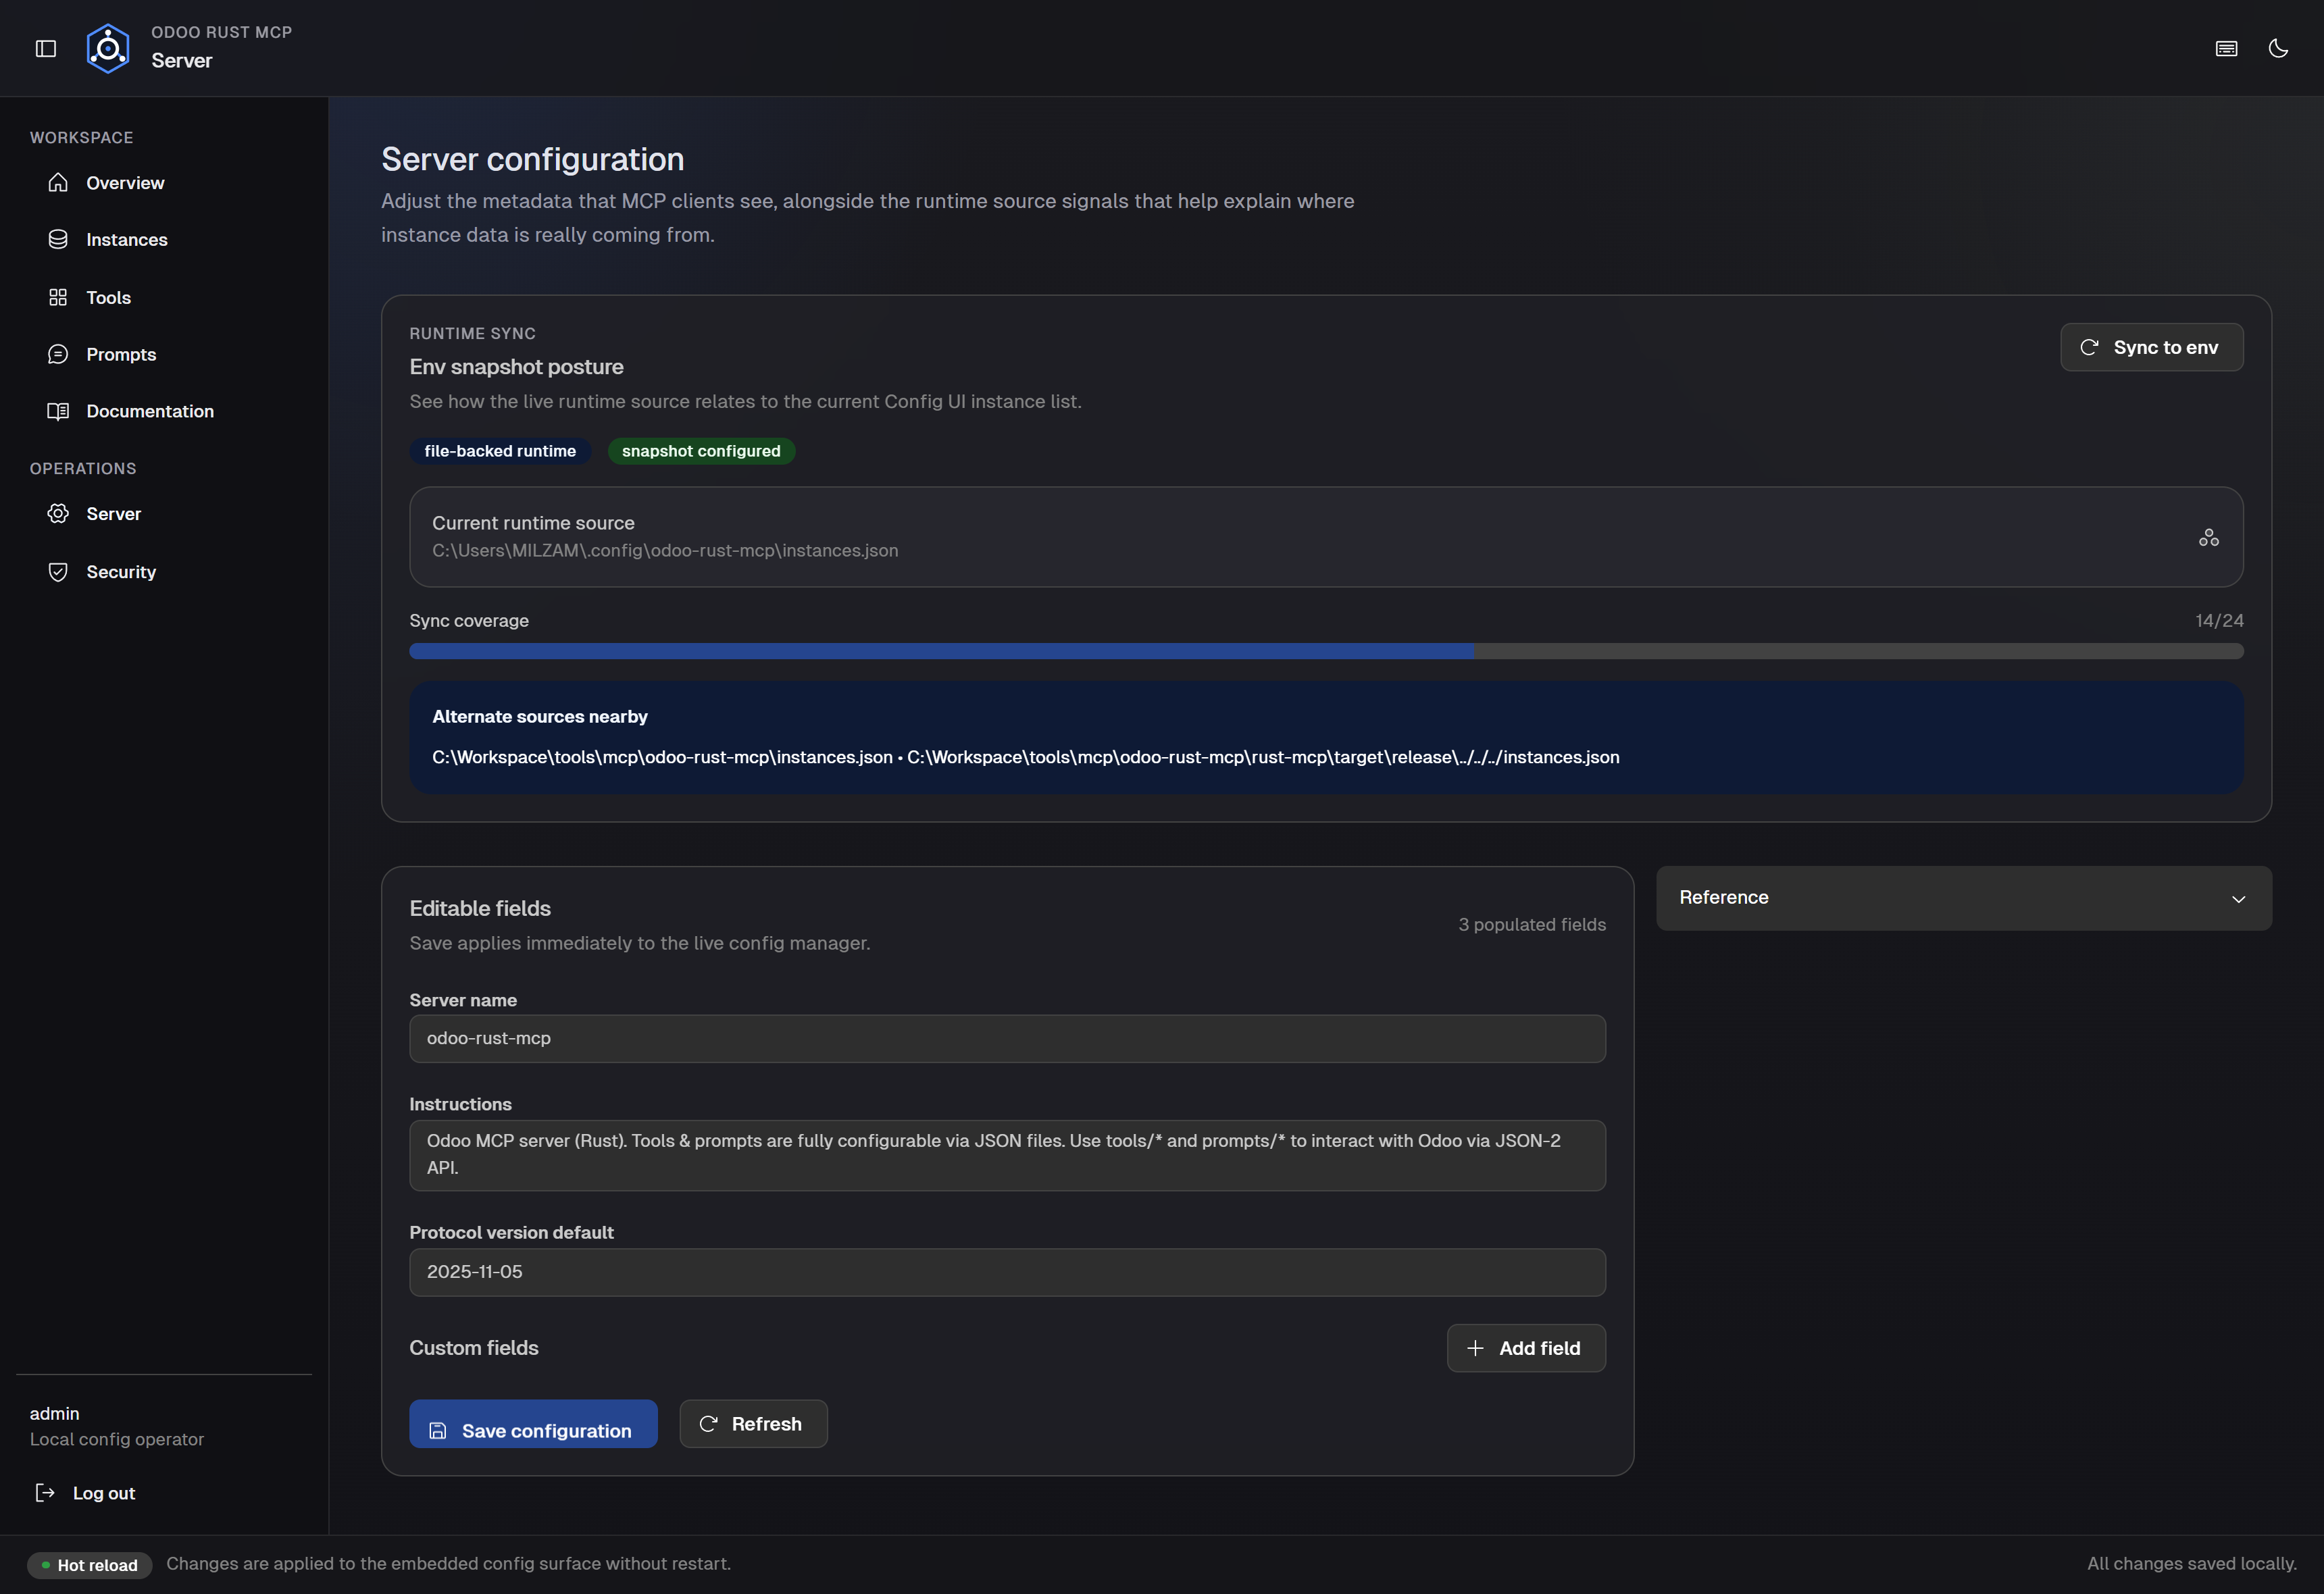Save configuration
Image resolution: width=2324 pixels, height=1594 pixels.
click(533, 1424)
